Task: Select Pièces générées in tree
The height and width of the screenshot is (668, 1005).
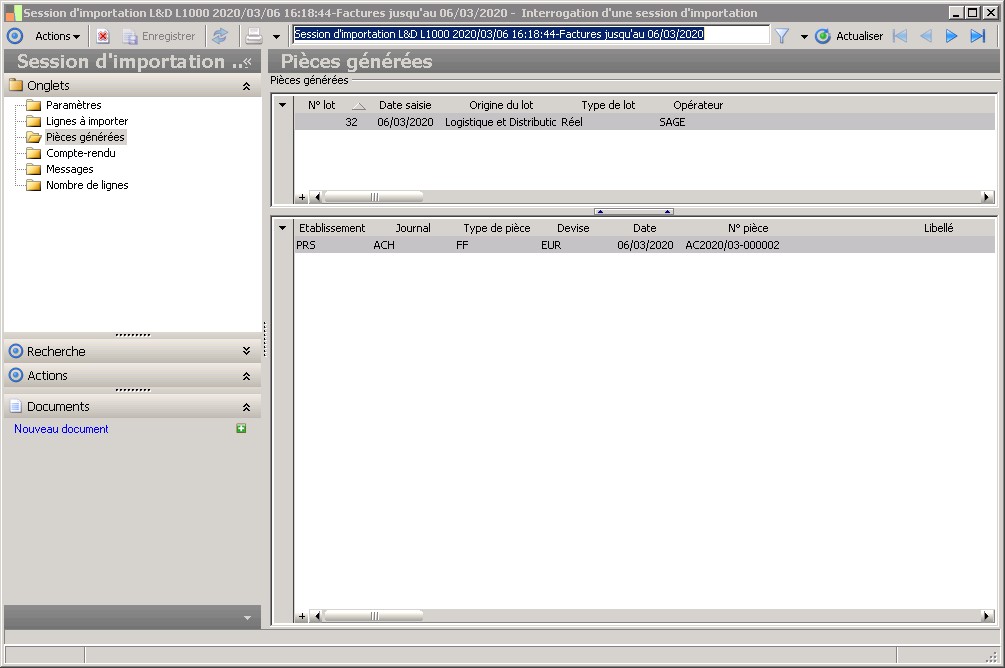Action: [x=85, y=137]
